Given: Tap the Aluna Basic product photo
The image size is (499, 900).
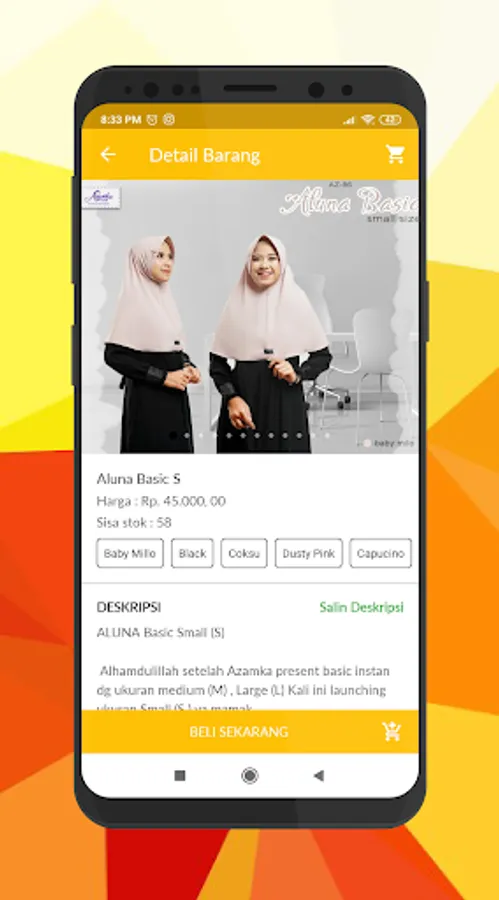Looking at the screenshot, I should coord(250,317).
